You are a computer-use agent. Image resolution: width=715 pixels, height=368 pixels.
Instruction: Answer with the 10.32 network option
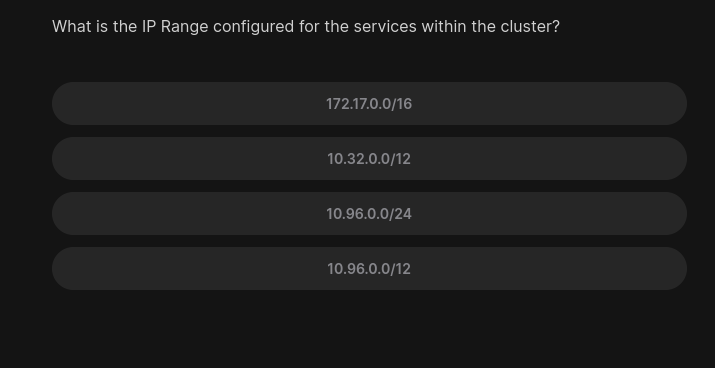pos(369,159)
